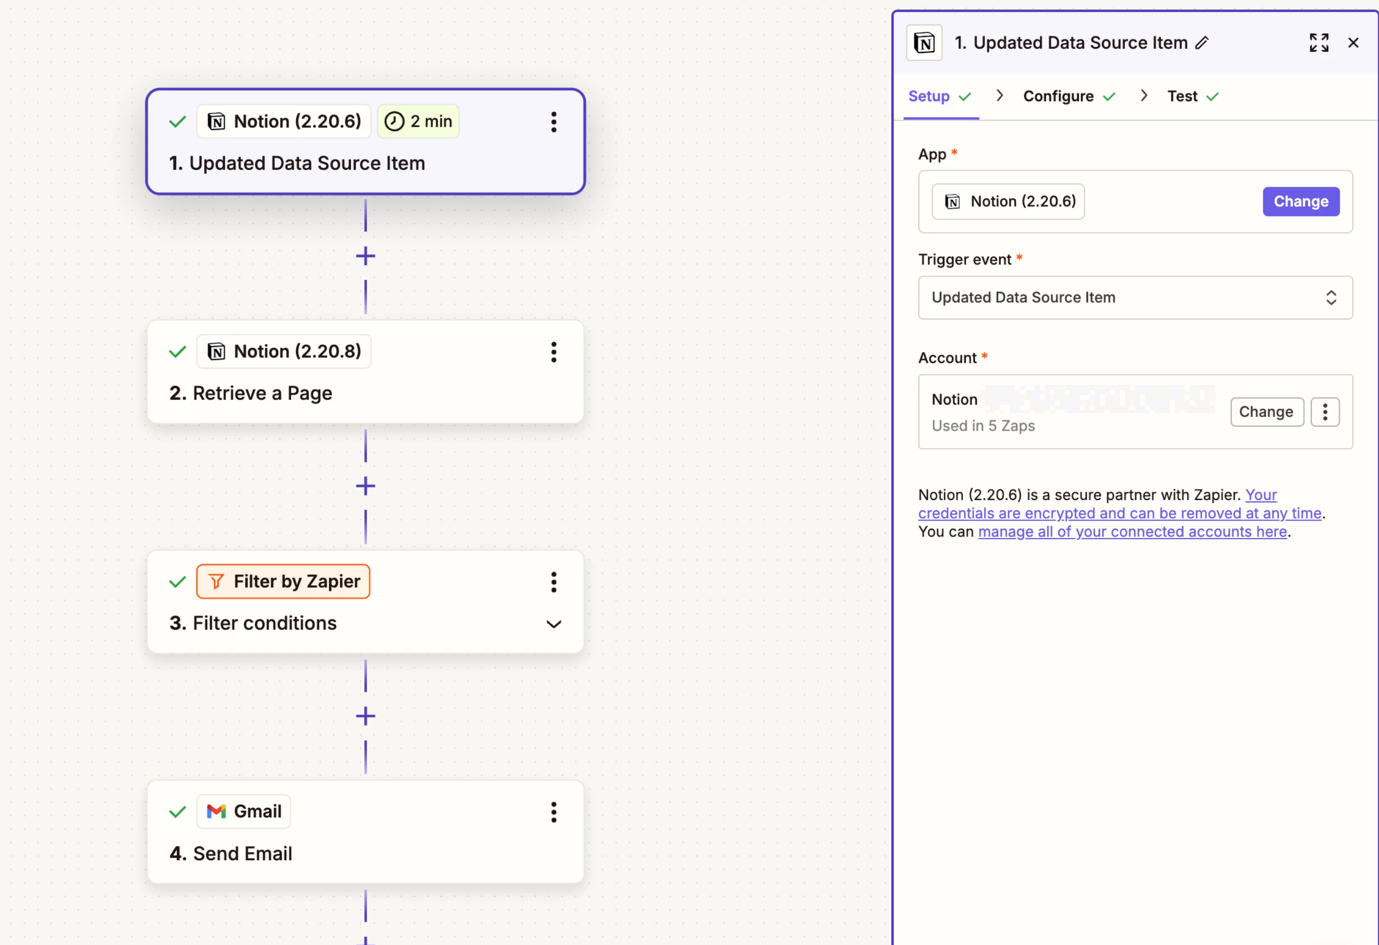Select the Setup tab
This screenshot has width=1379, height=945.
[x=929, y=96]
